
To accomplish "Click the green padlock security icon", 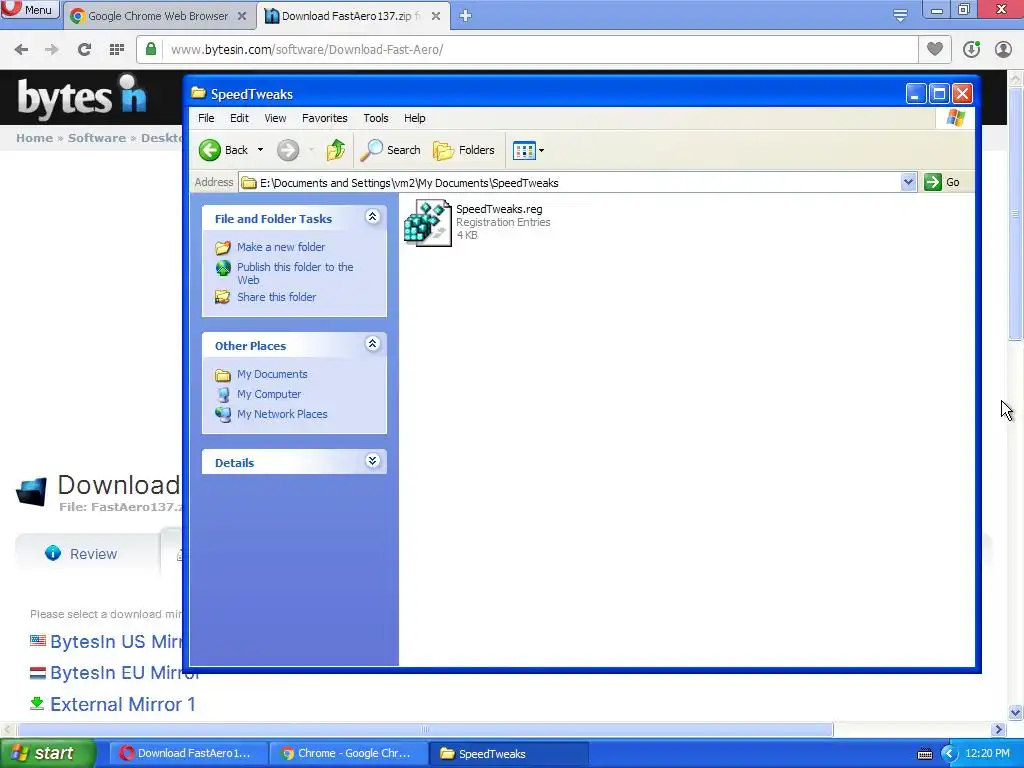I will click(x=151, y=50).
